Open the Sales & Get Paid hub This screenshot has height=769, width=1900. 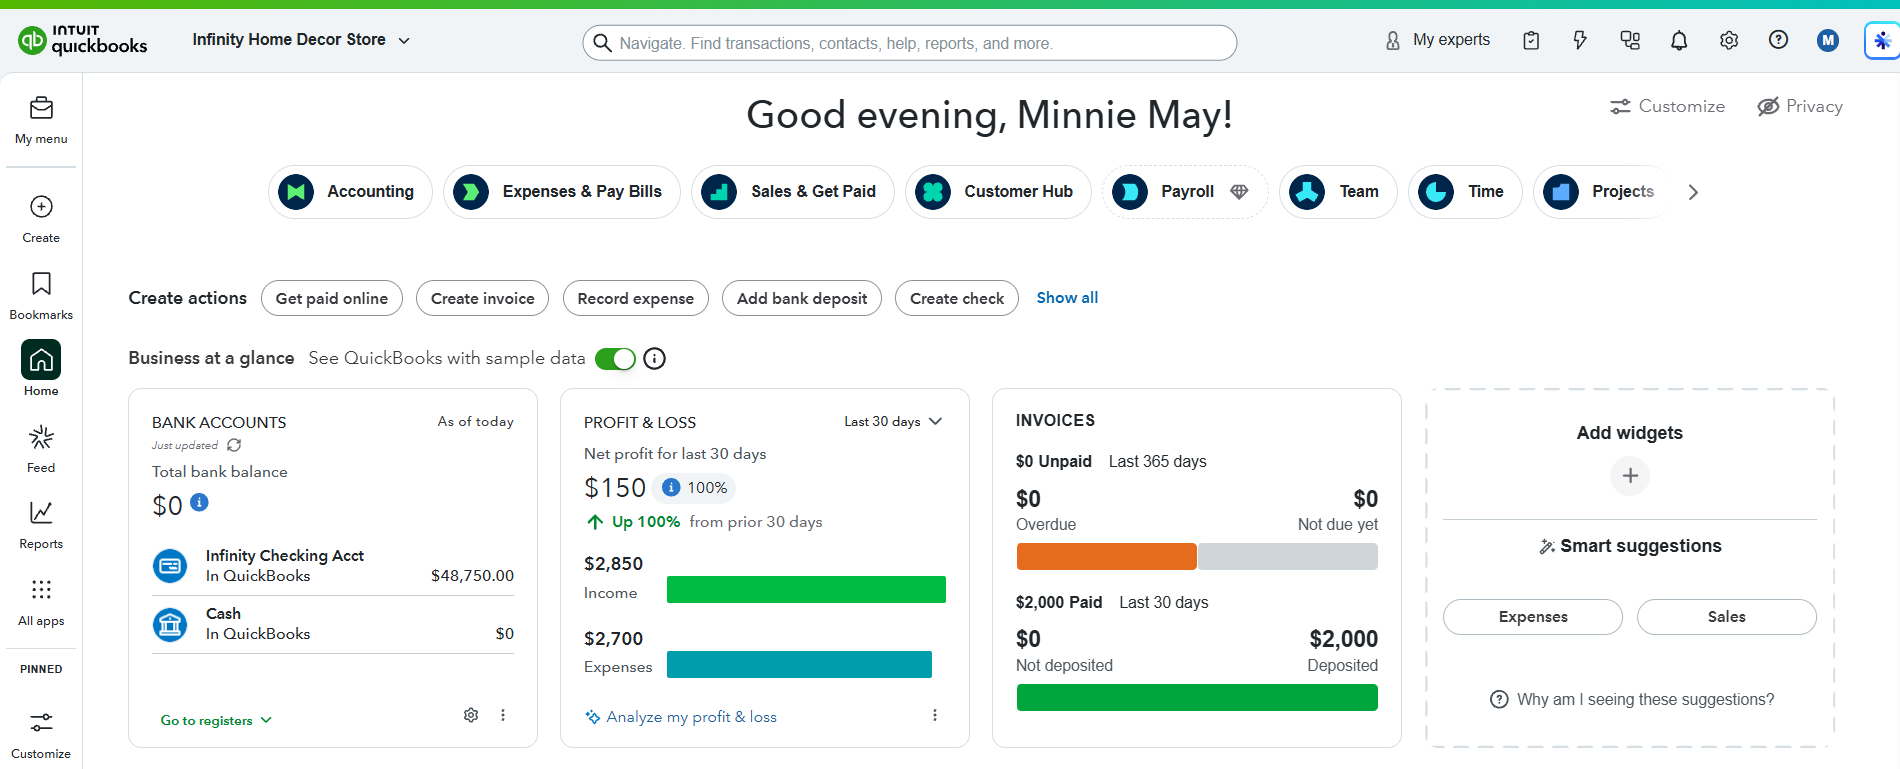[x=793, y=192]
